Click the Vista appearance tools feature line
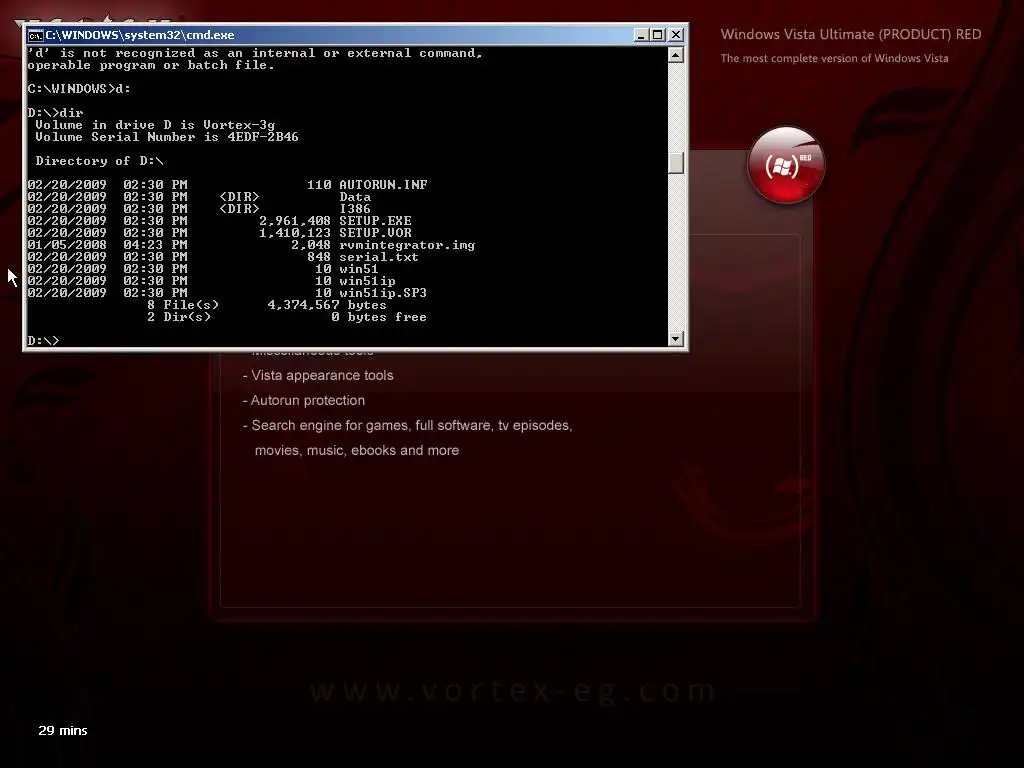 click(318, 376)
